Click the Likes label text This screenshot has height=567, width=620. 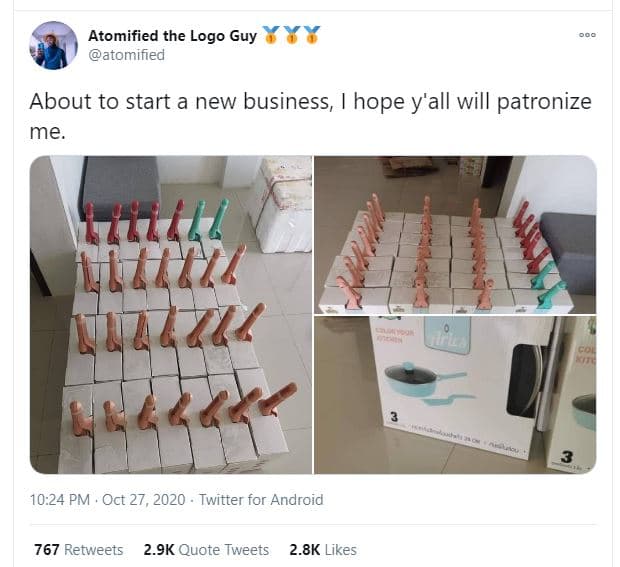point(340,550)
